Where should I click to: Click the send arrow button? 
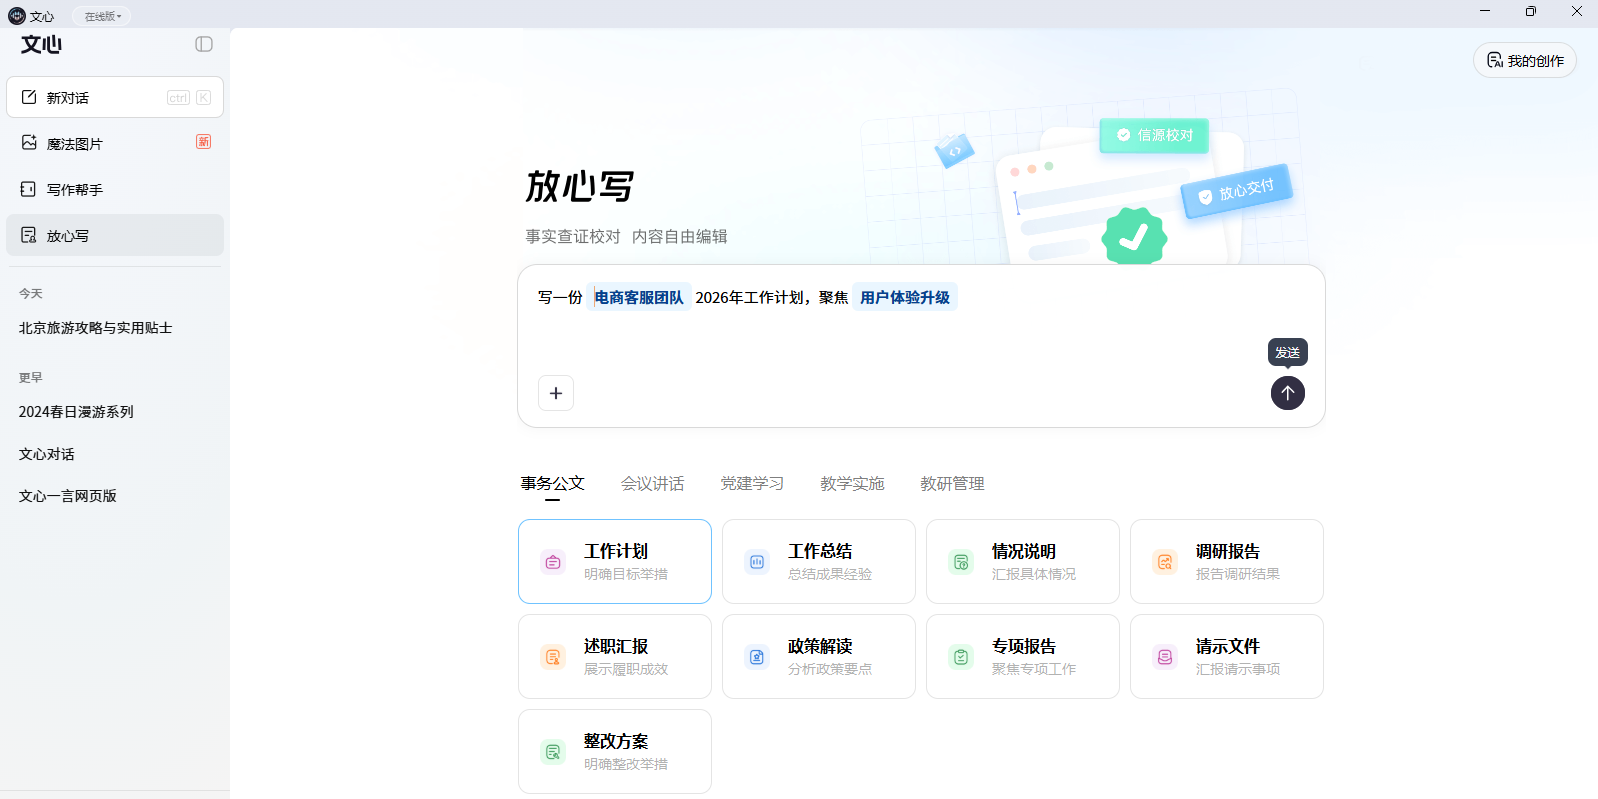point(1287,393)
